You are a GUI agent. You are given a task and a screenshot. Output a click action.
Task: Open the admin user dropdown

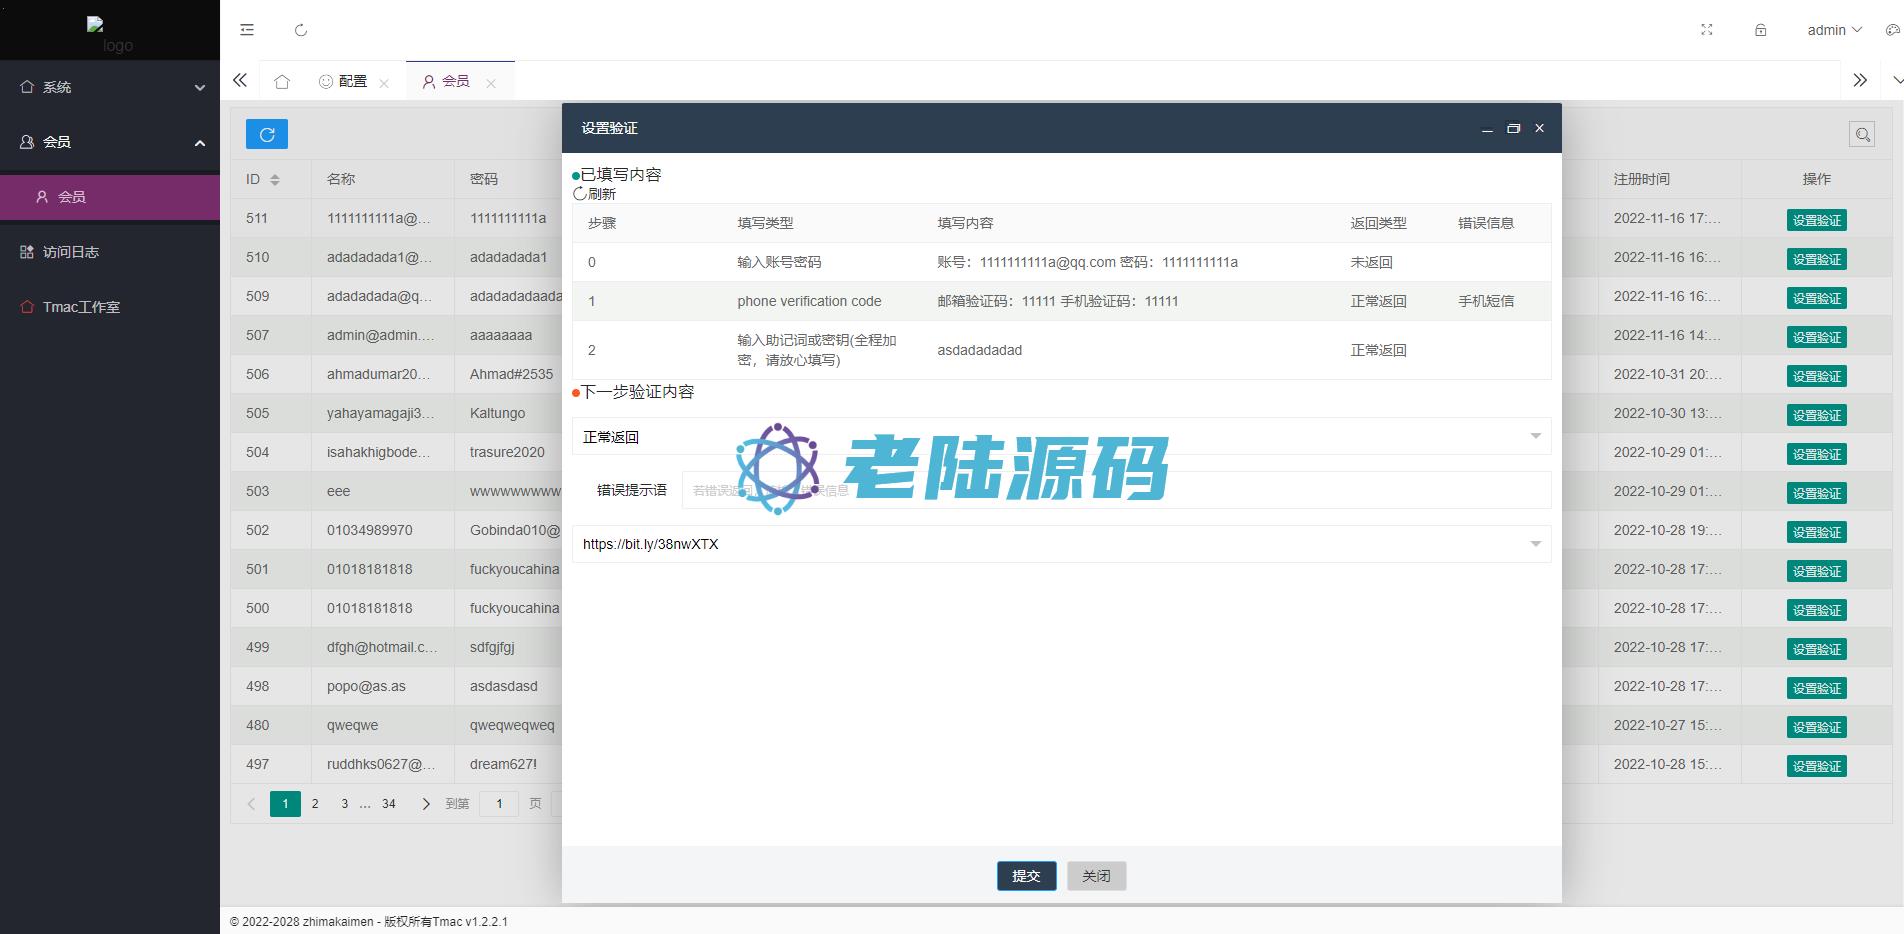(1833, 30)
